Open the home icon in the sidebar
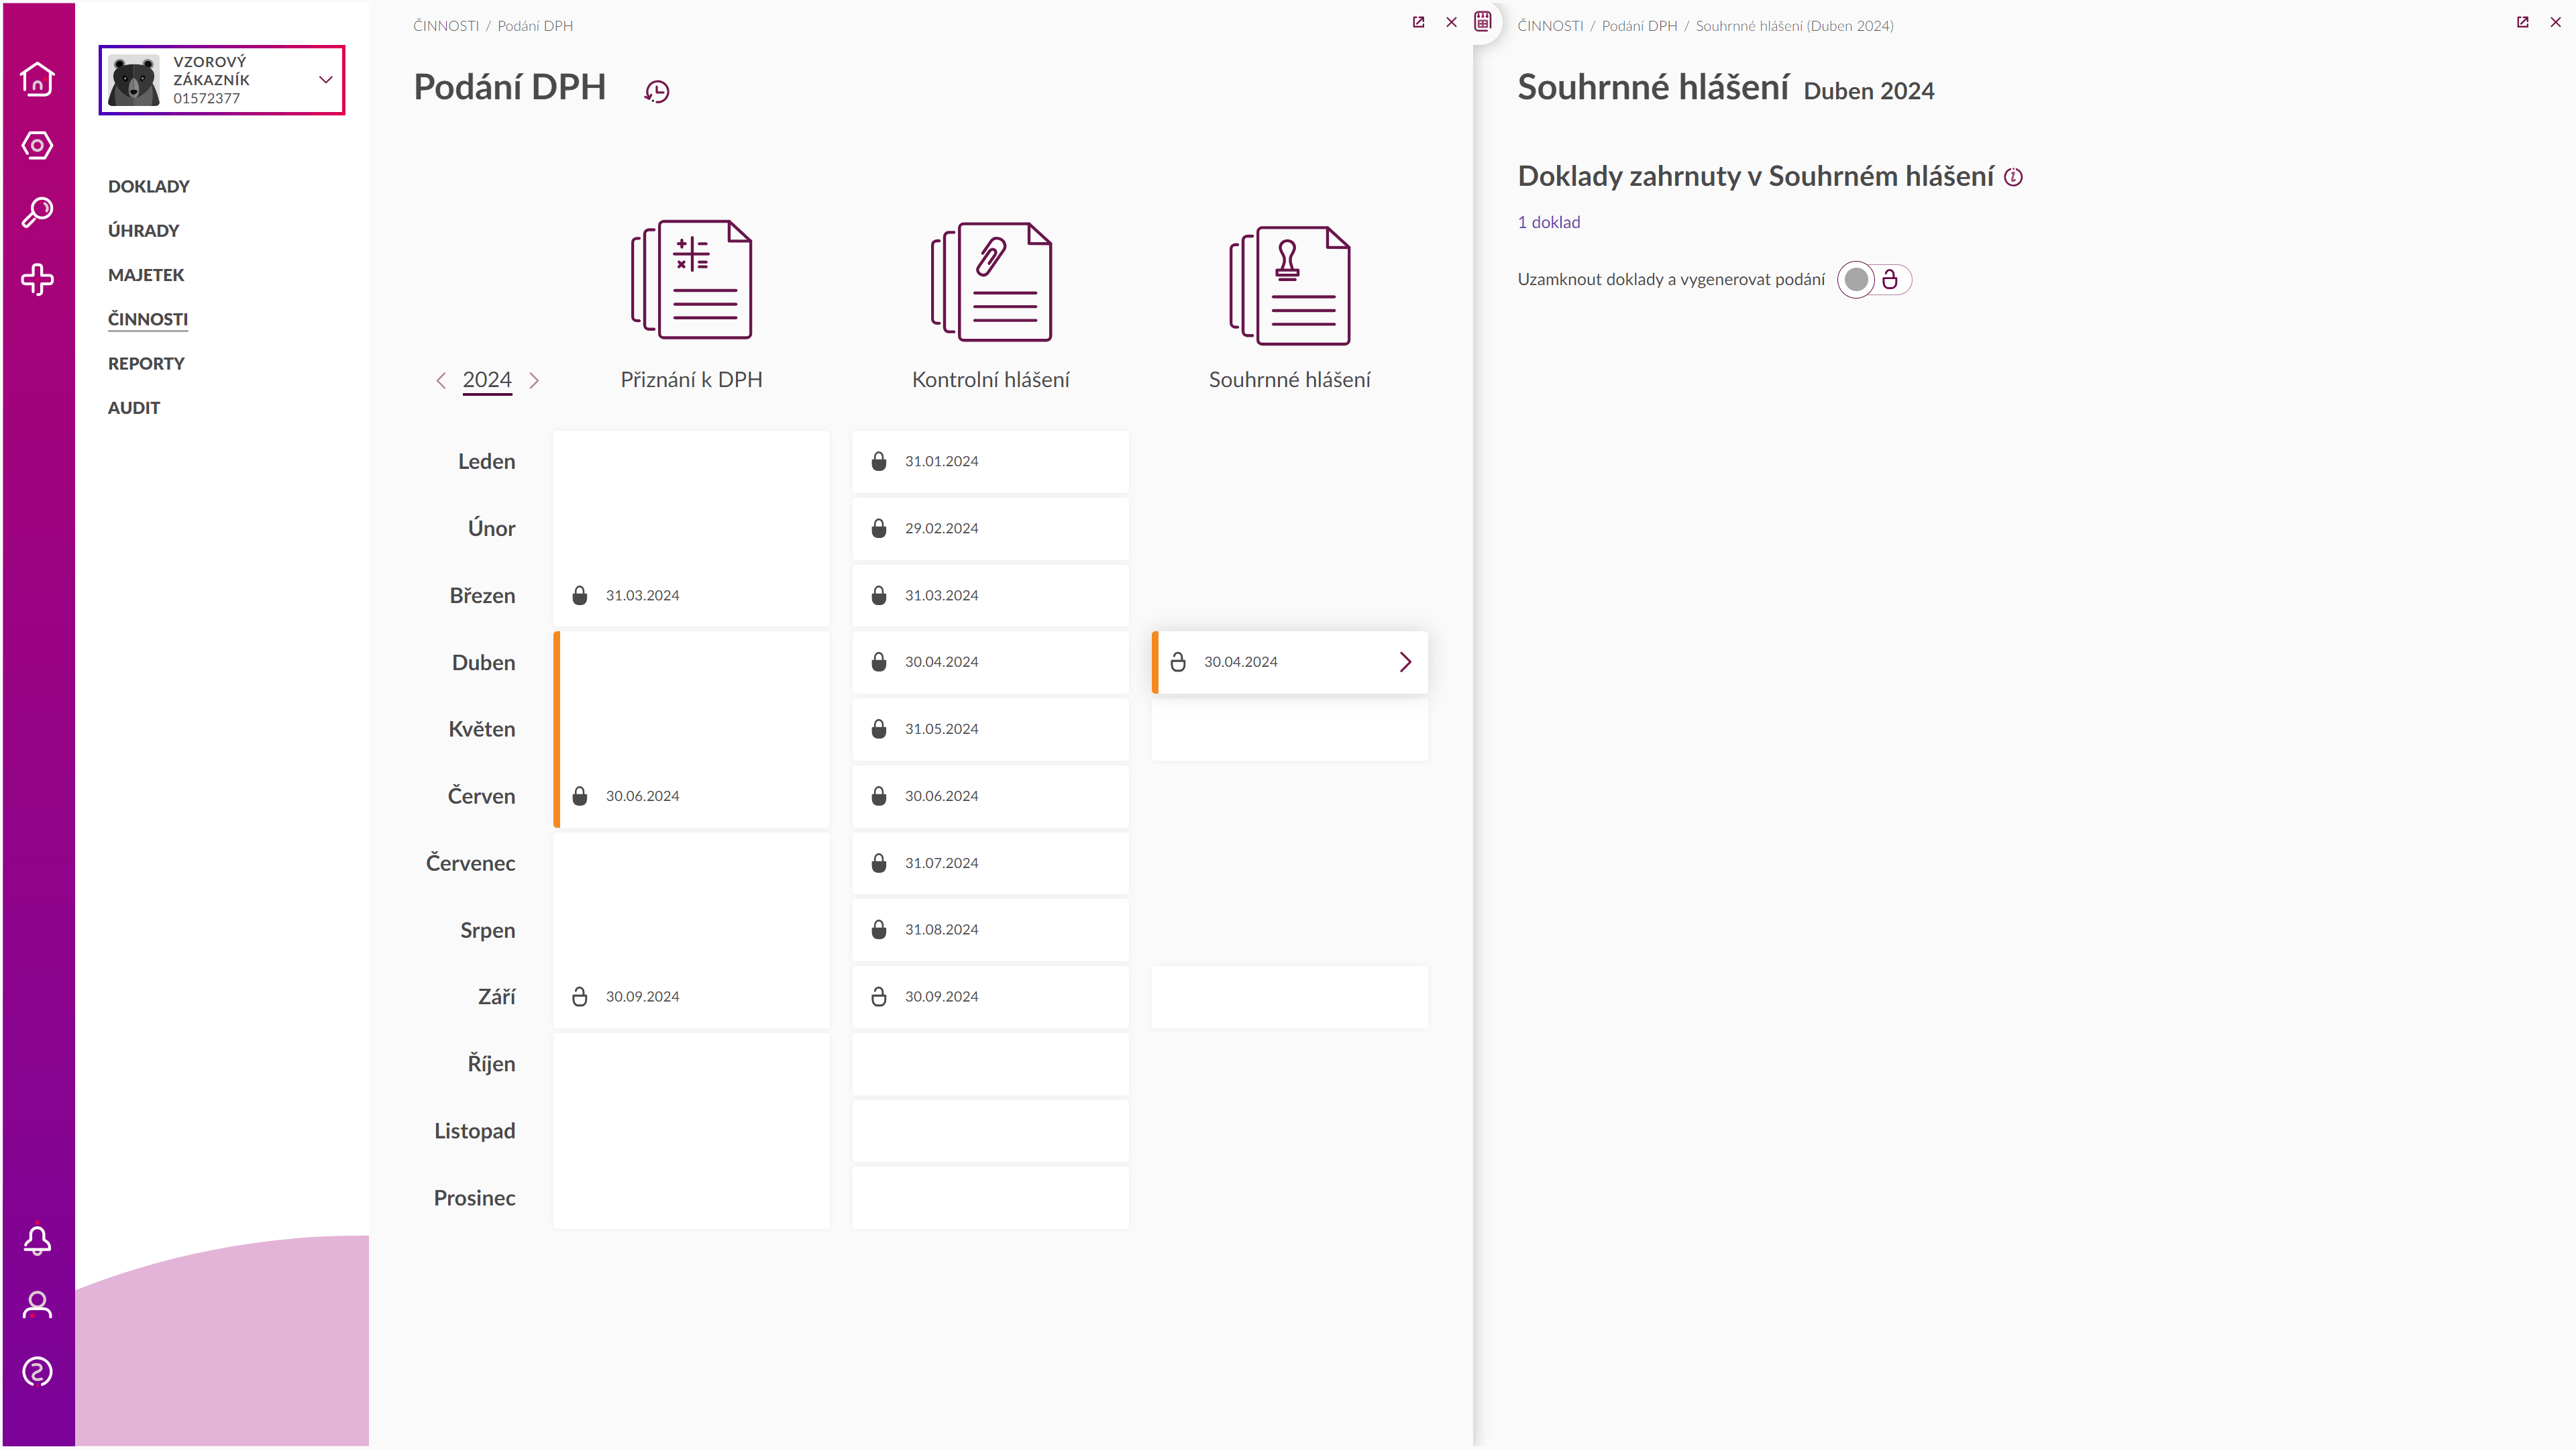Viewport: 2576px width, 1449px height. [37, 79]
